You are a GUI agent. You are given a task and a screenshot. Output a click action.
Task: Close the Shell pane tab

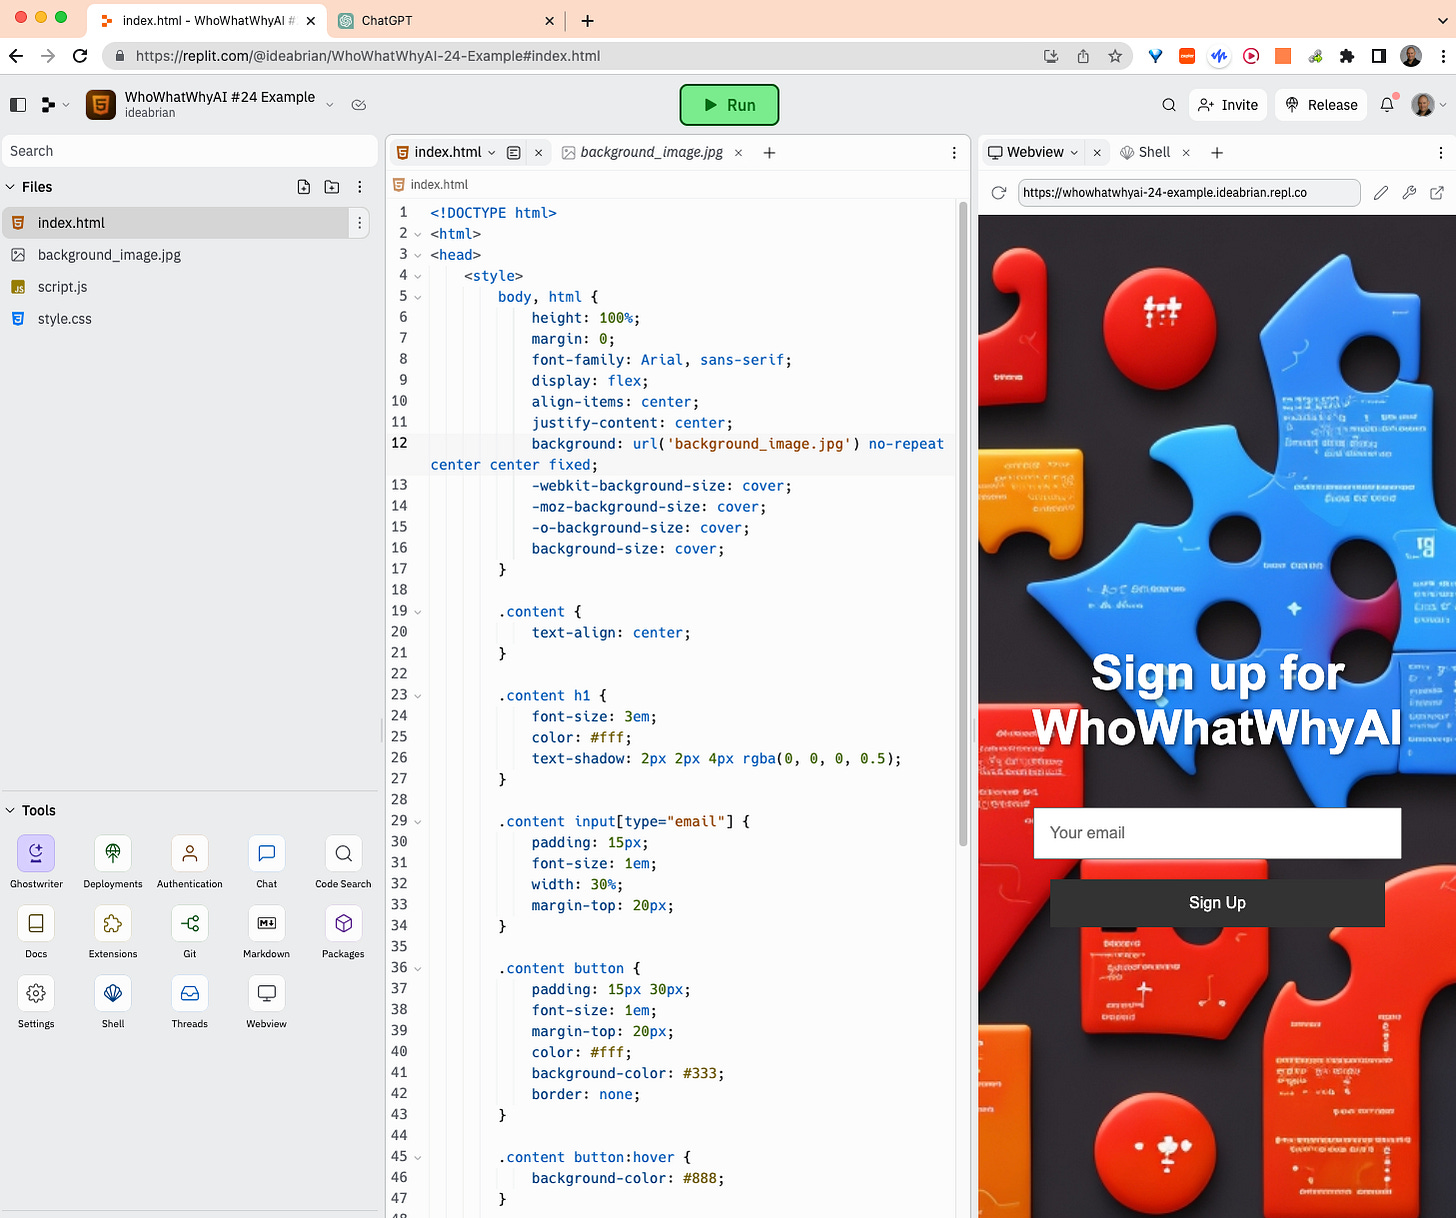pyautogui.click(x=1186, y=153)
